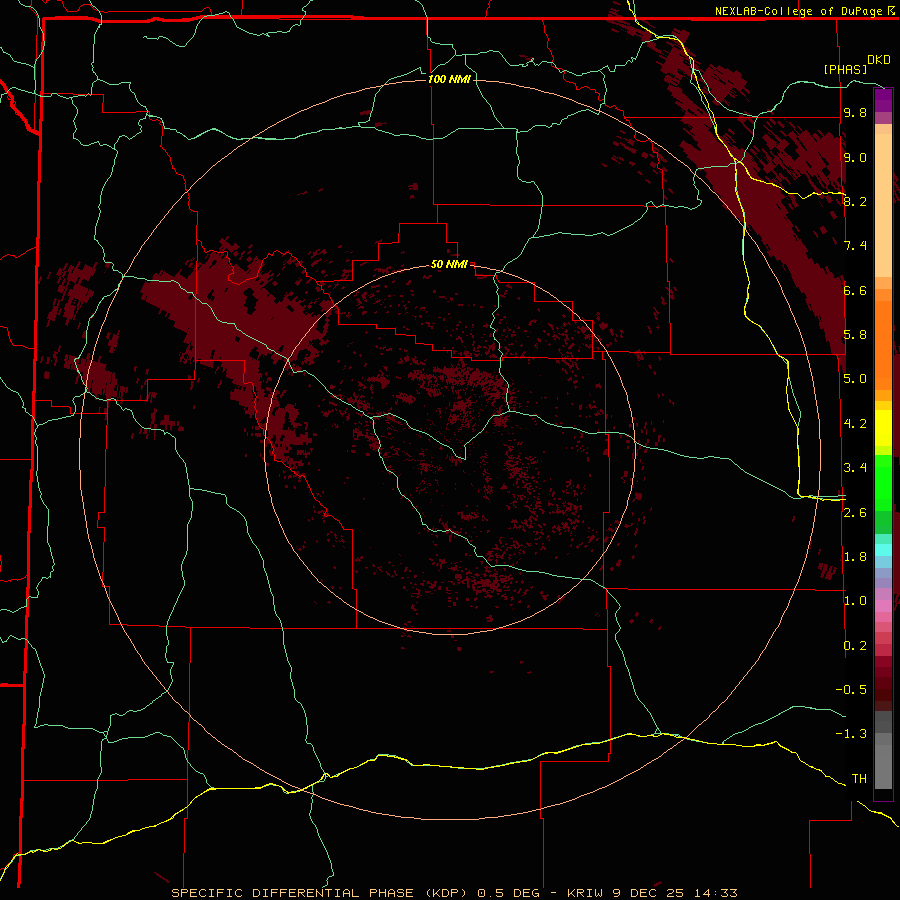Click the DKD label above the color scale
The width and height of the screenshot is (900, 900).
pyautogui.click(x=878, y=59)
